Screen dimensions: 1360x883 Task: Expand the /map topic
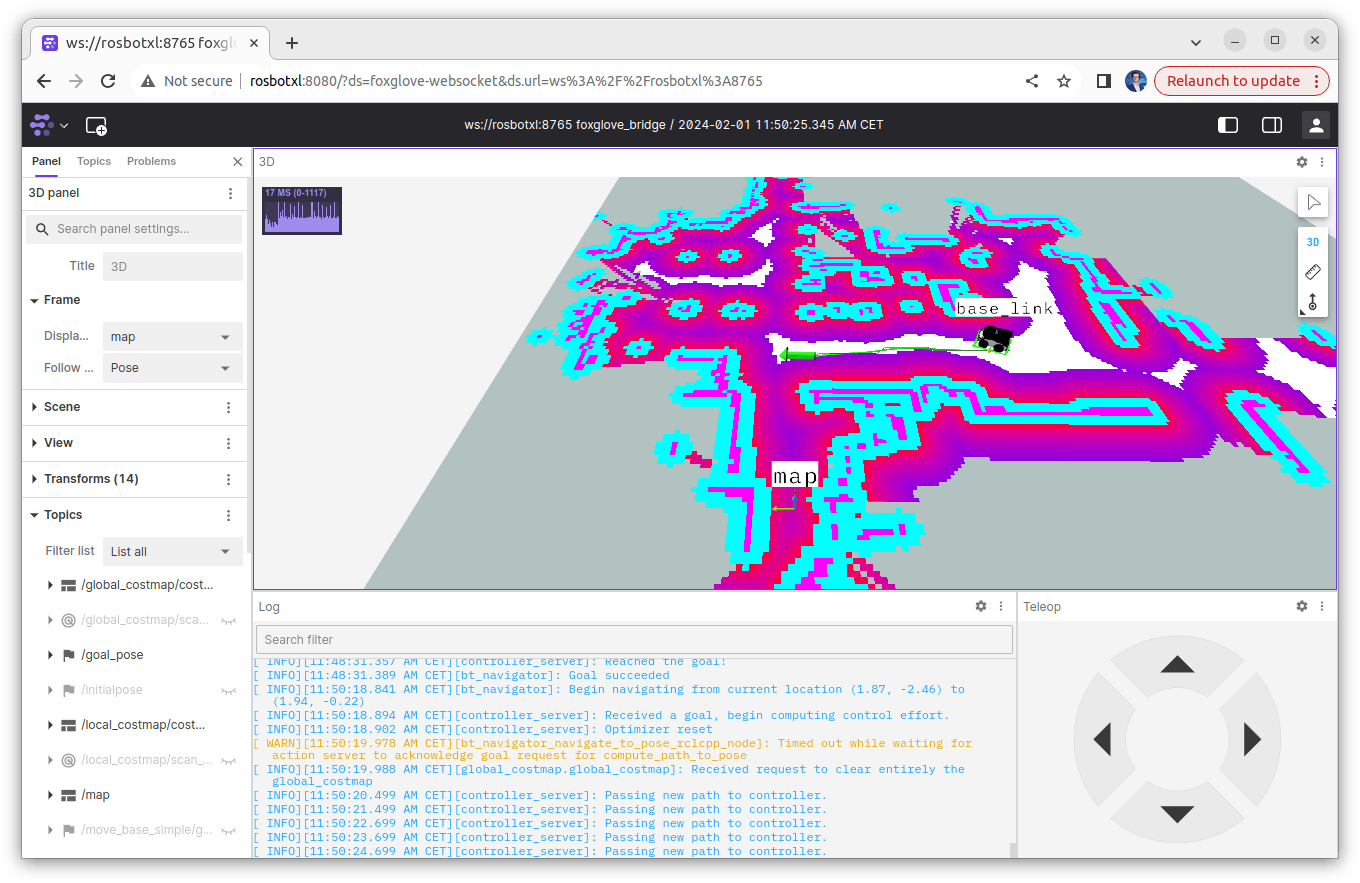[50, 795]
